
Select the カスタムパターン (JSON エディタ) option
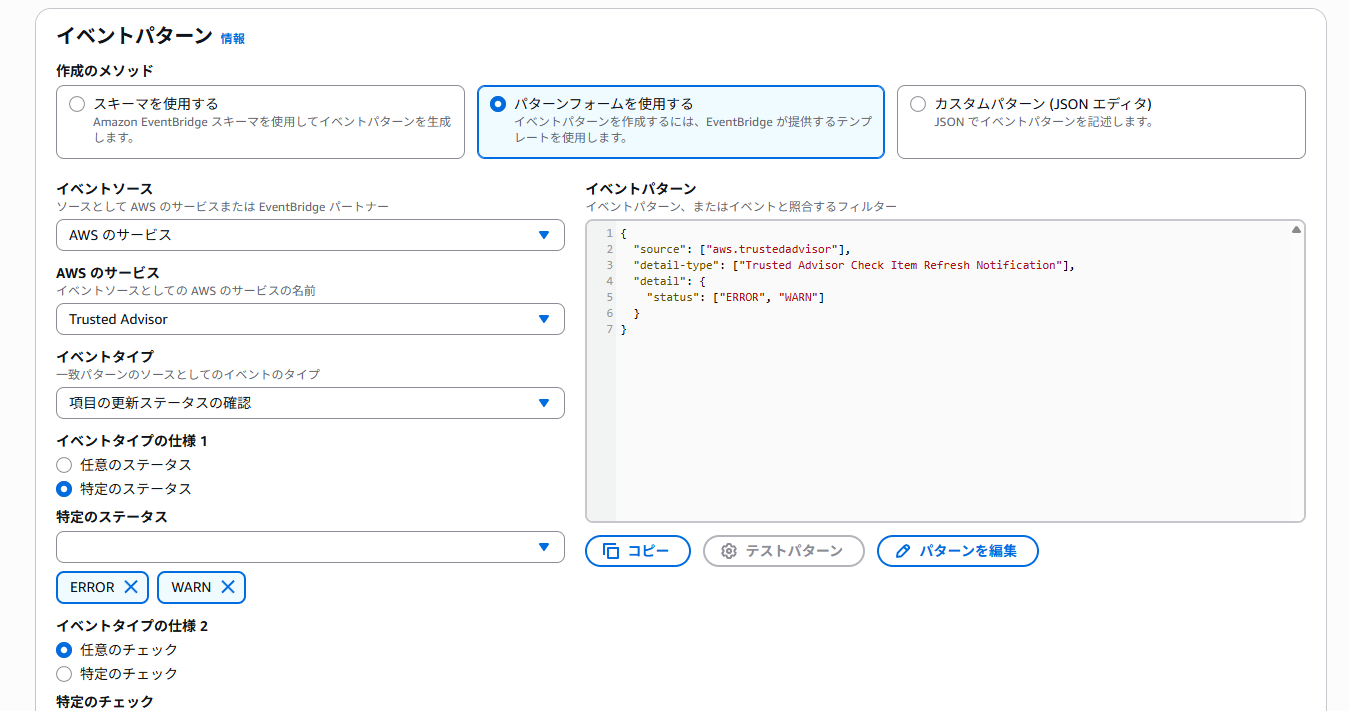[x=918, y=104]
